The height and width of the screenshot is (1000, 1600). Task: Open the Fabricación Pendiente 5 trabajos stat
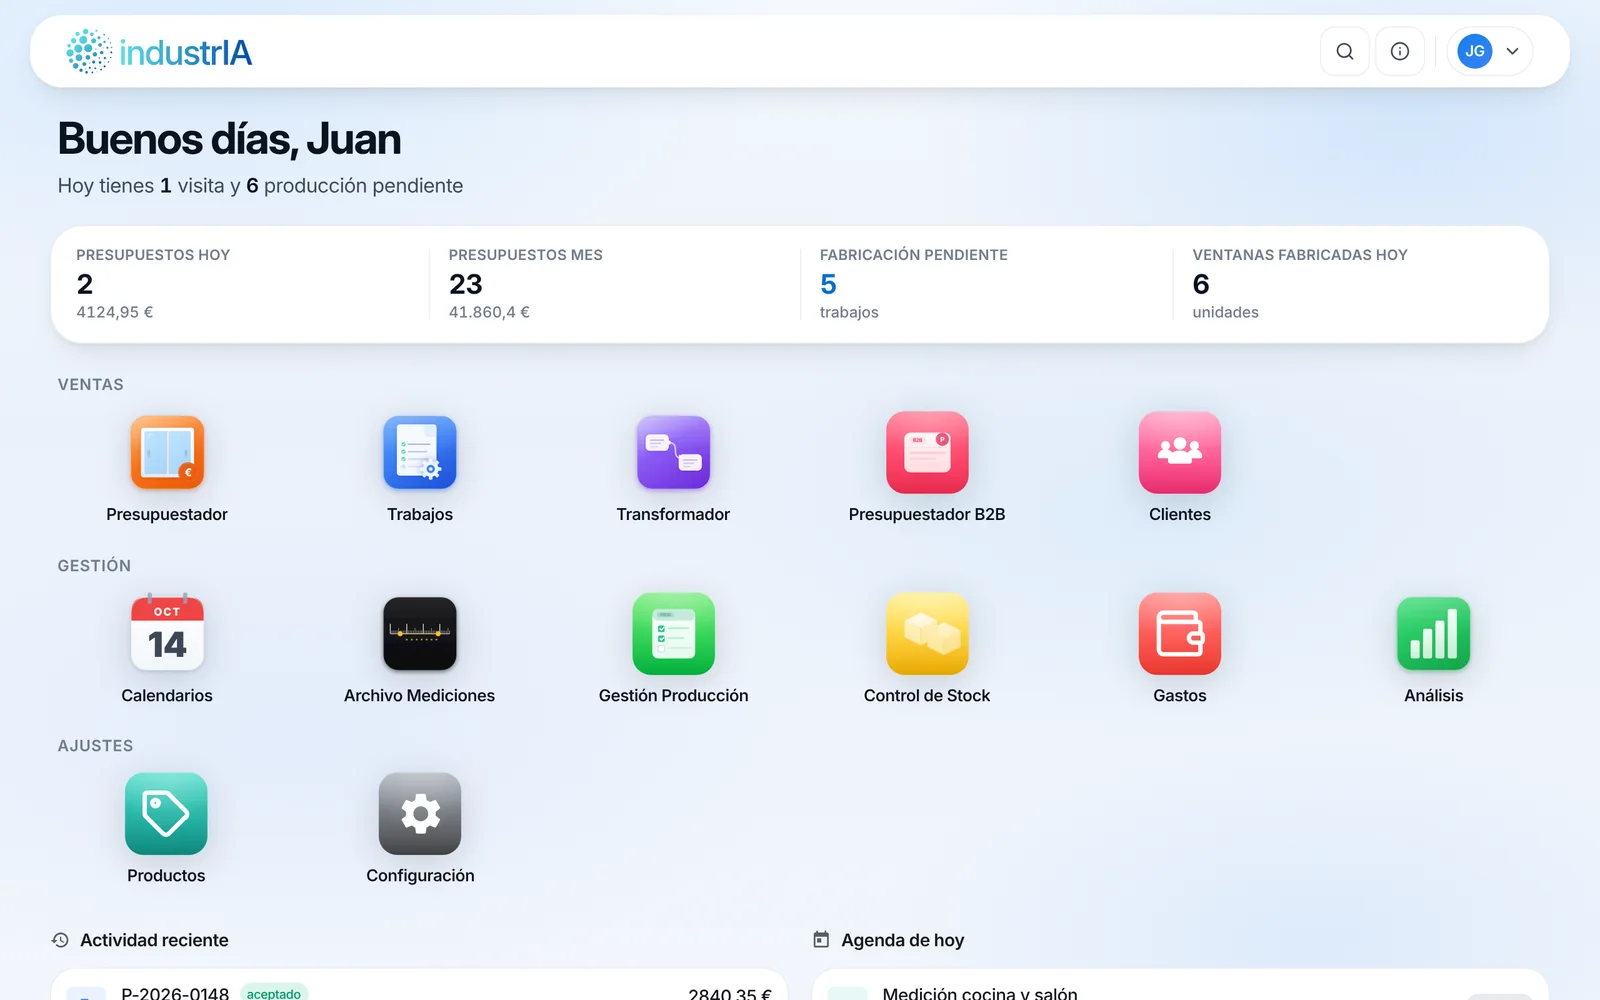[986, 284]
